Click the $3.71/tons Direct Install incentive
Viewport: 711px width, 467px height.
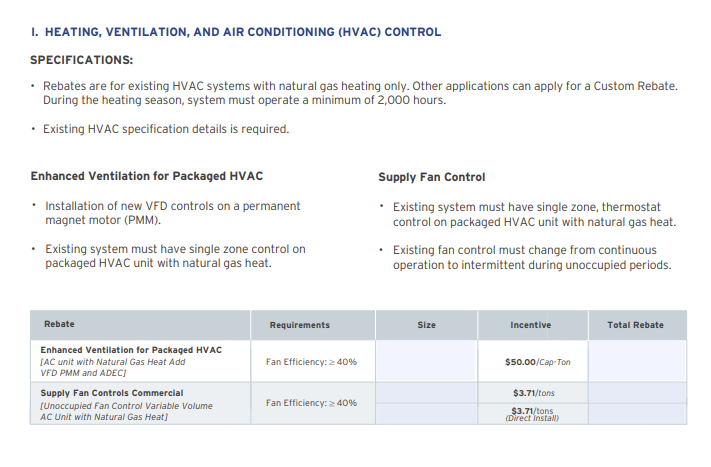coord(531,413)
